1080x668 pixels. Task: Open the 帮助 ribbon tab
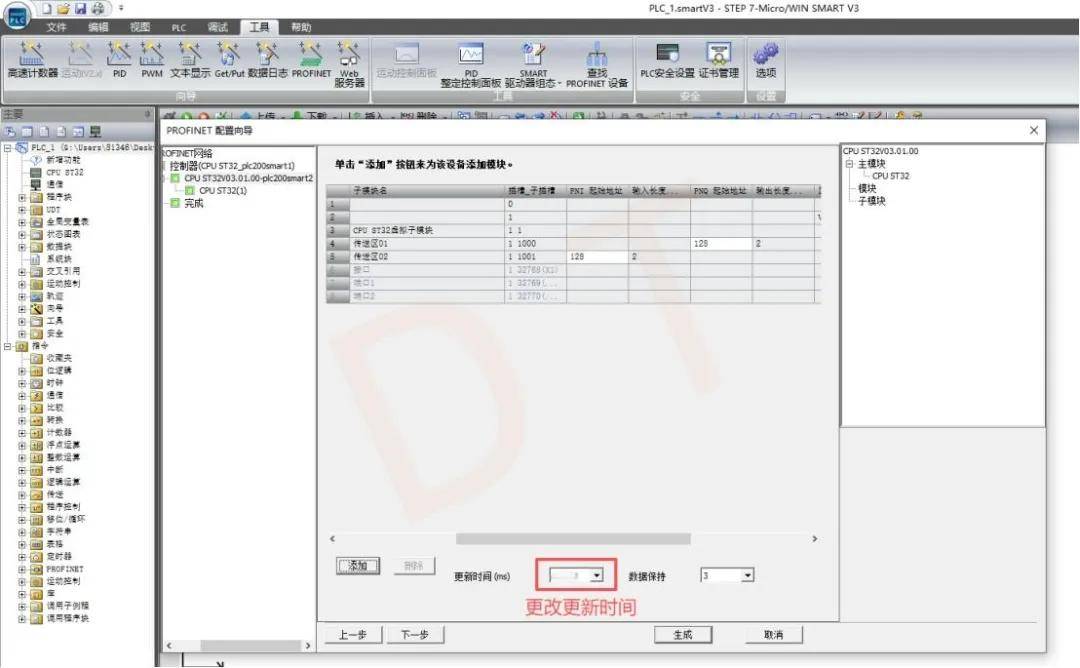[301, 27]
